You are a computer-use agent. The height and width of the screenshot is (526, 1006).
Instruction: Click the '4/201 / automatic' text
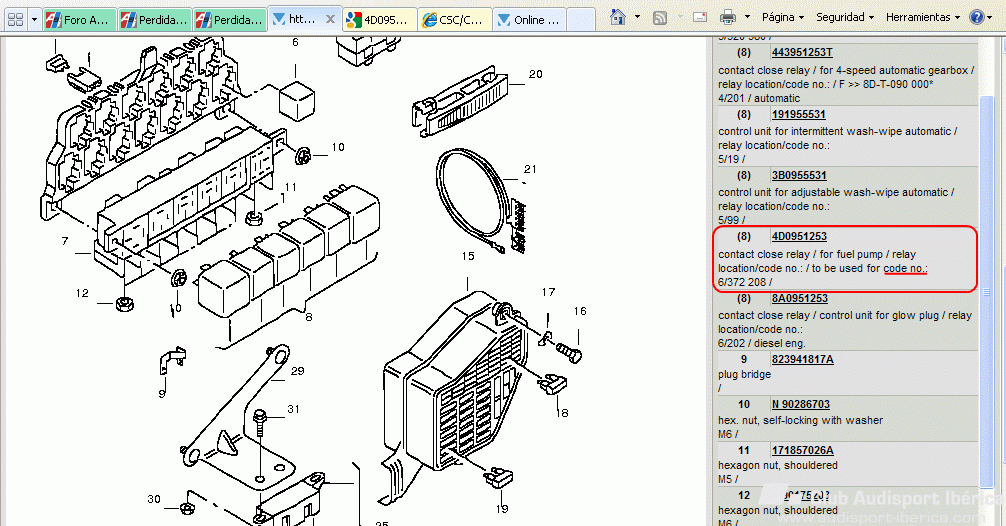pos(759,99)
